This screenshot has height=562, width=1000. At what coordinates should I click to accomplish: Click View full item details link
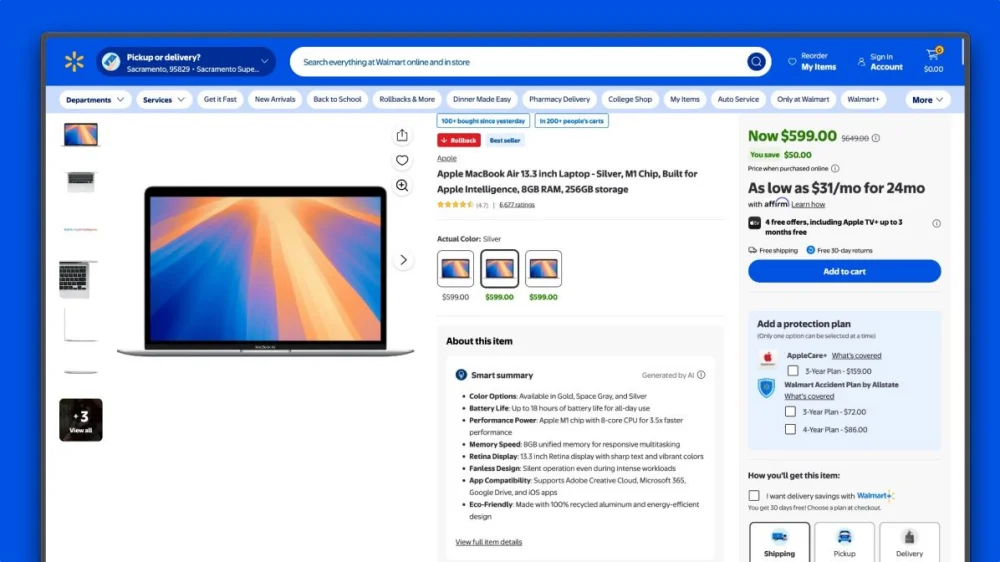coord(489,542)
